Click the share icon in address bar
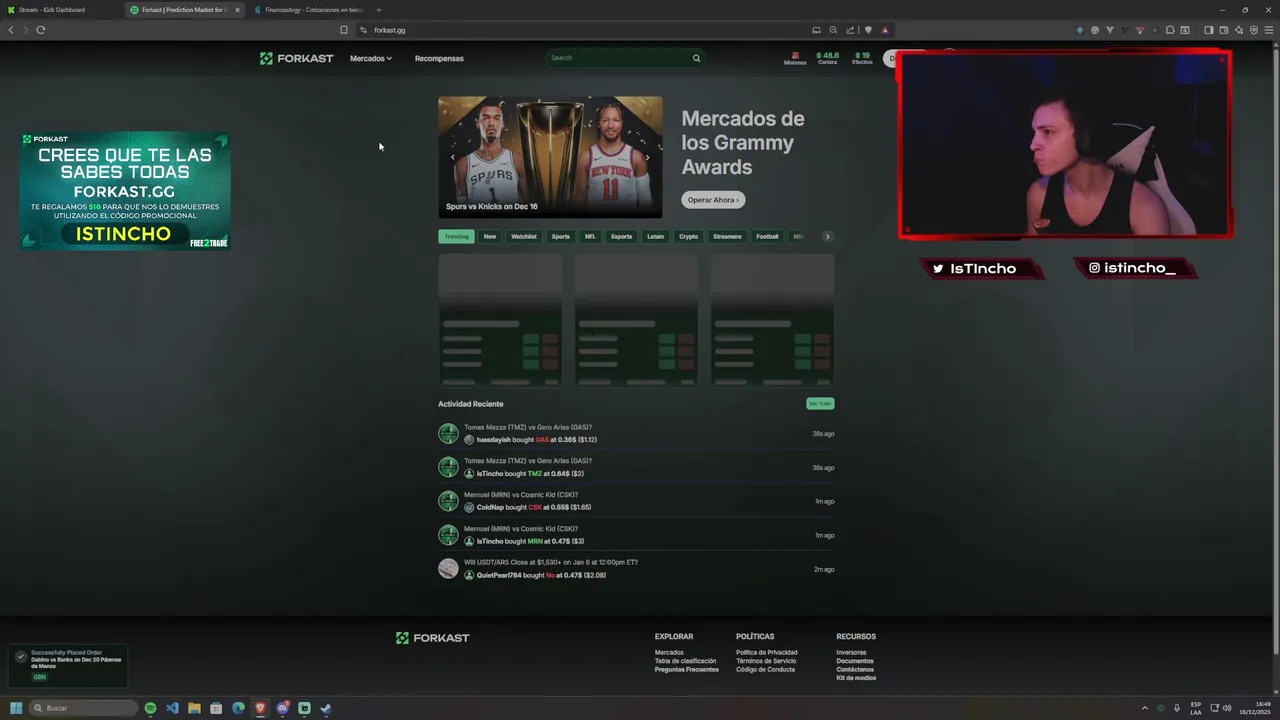1280x720 pixels. [850, 30]
